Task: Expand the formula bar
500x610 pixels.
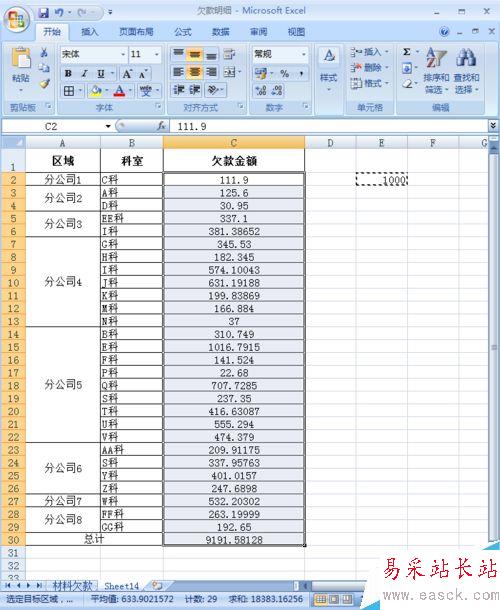Action: pos(493,125)
